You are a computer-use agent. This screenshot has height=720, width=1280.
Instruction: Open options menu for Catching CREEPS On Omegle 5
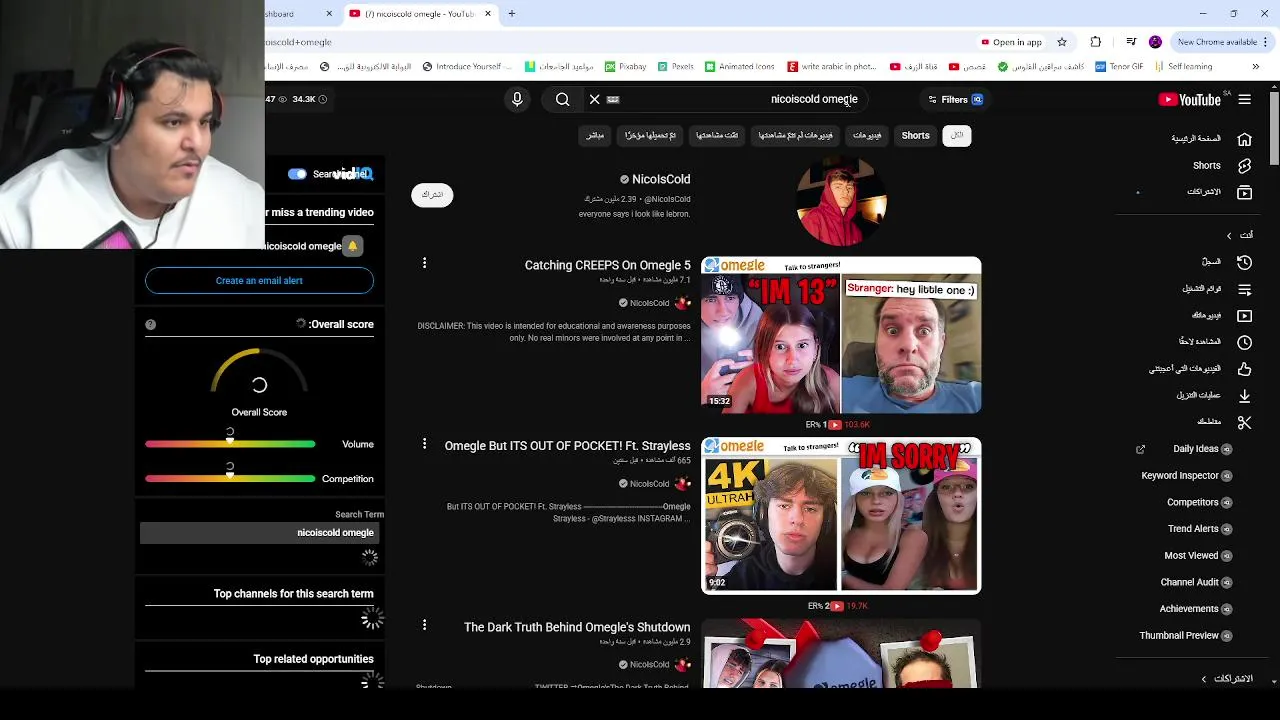point(424,263)
